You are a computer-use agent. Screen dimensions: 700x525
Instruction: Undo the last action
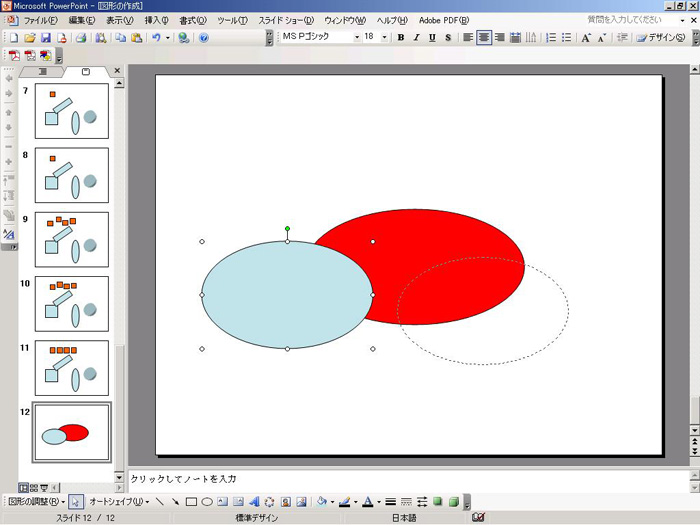(x=156, y=38)
